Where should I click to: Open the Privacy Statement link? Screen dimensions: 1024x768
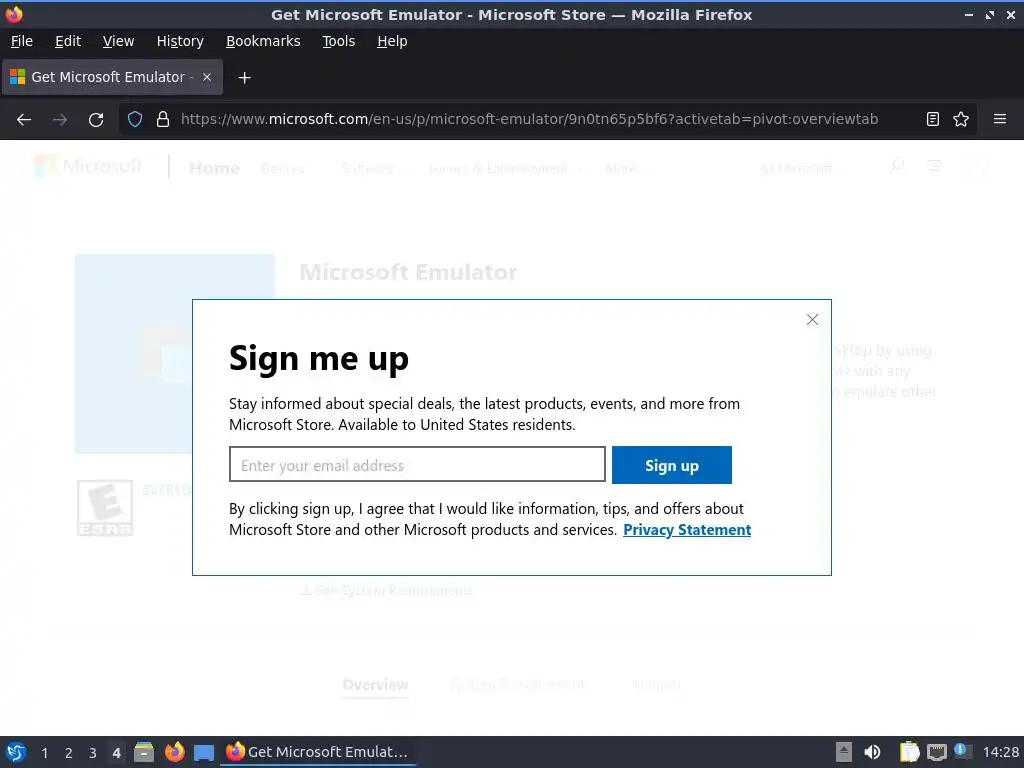(x=686, y=530)
